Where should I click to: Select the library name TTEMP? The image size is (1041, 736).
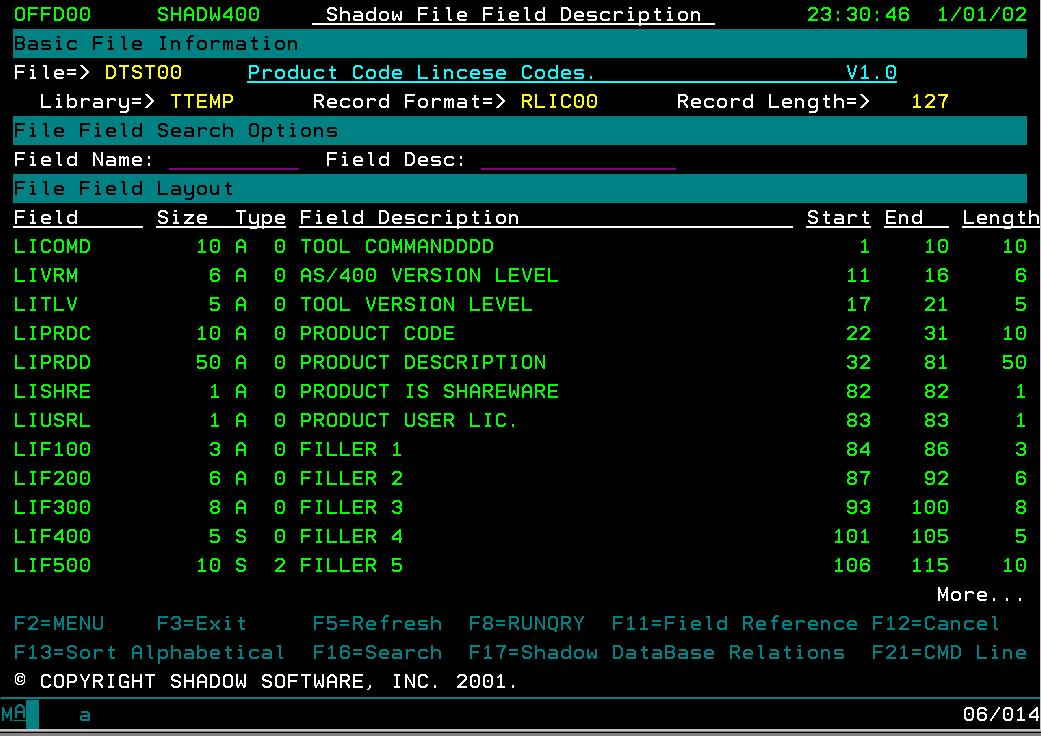tap(202, 102)
